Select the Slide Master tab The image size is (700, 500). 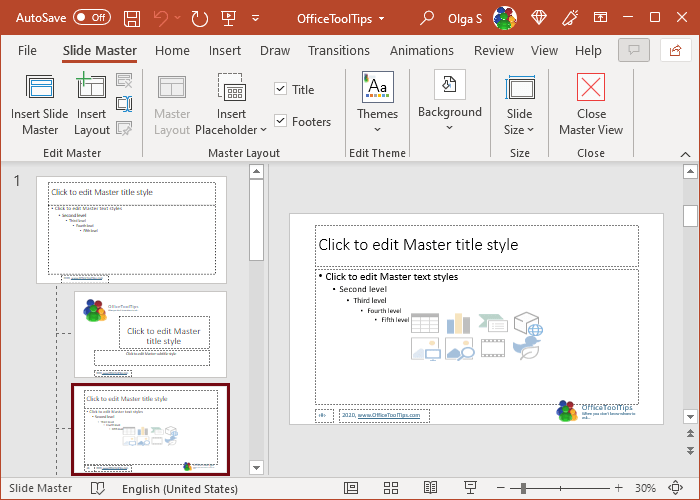click(100, 50)
